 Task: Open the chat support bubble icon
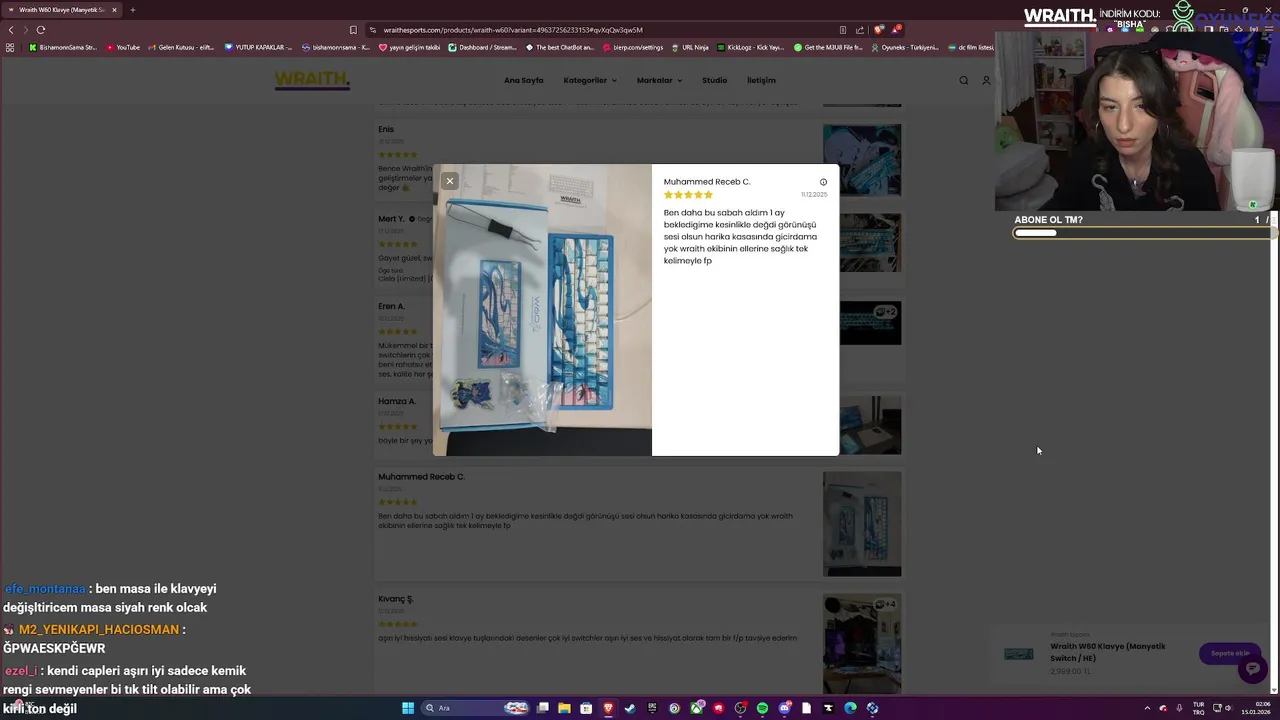[x=1252, y=668]
